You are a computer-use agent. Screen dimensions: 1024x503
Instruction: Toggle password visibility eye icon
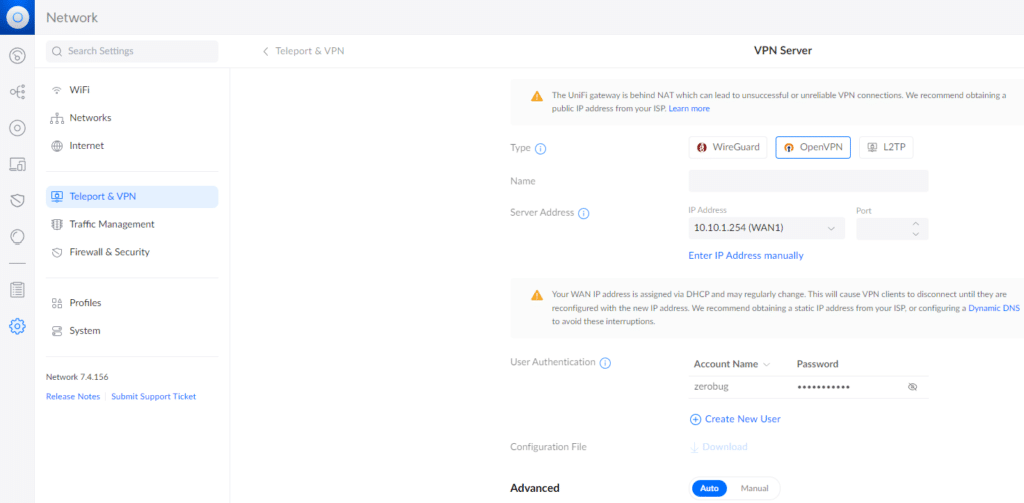(912, 386)
